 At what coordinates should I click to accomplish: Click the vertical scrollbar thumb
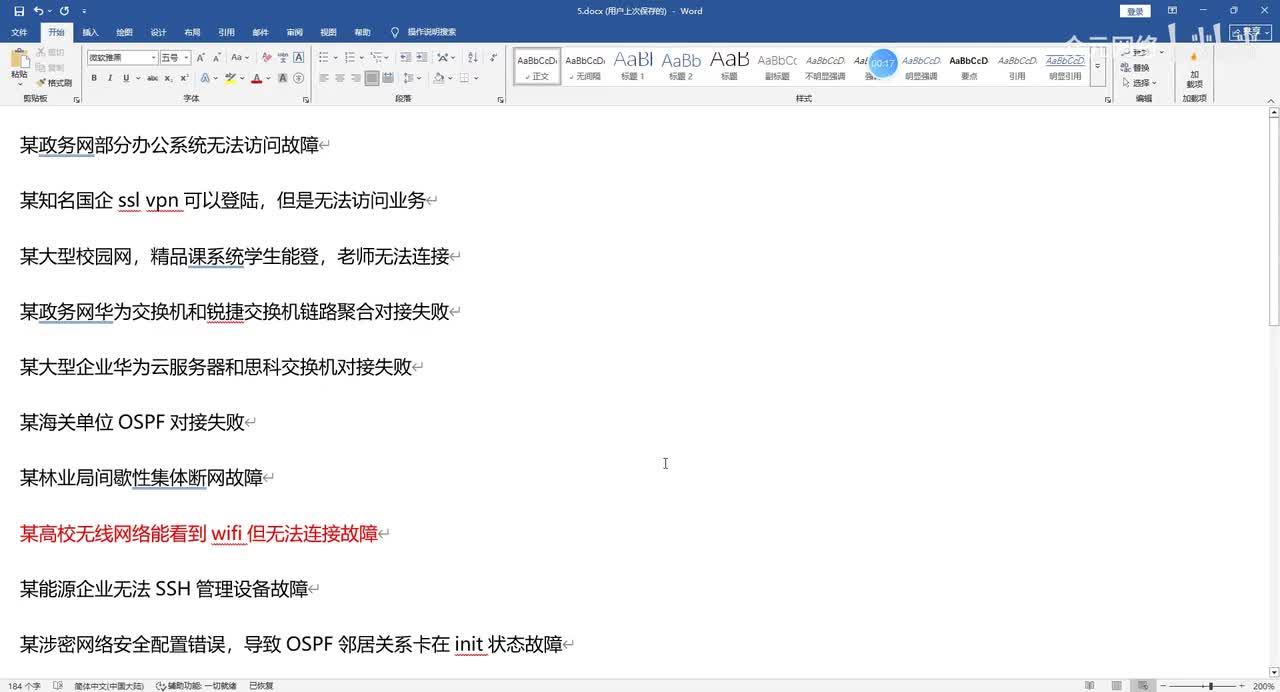tap(1273, 222)
